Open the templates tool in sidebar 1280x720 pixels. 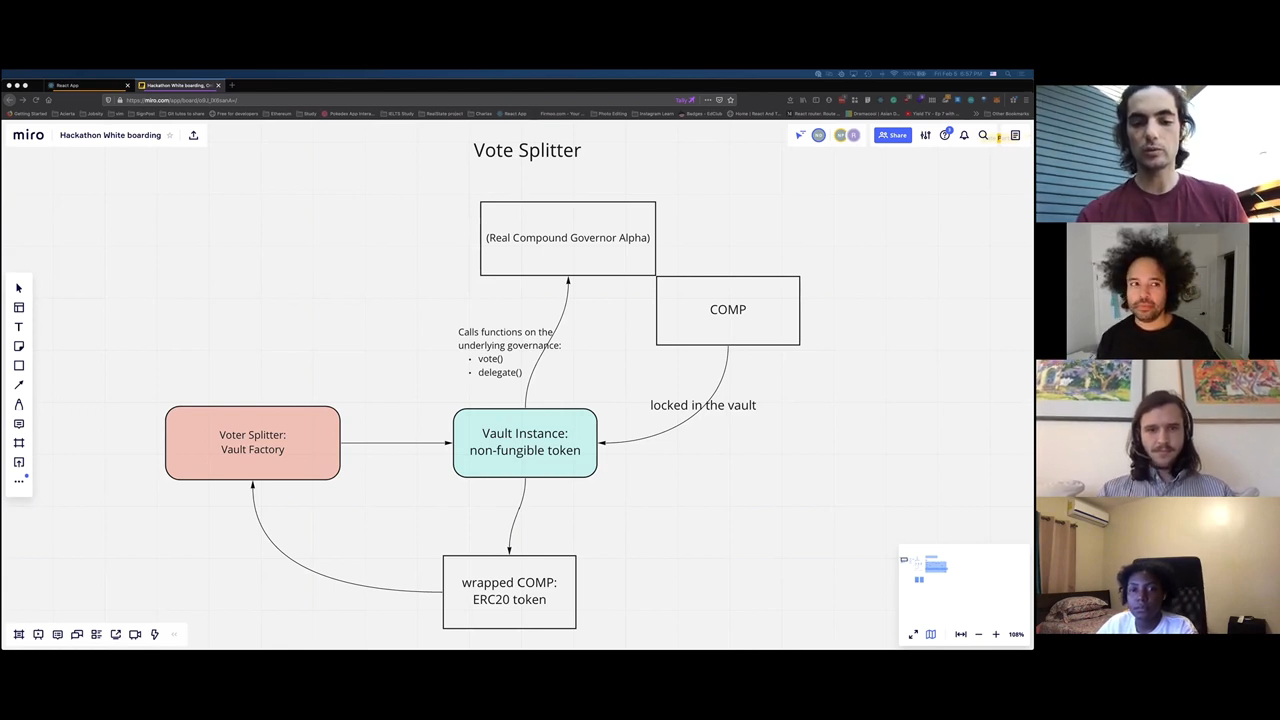[x=19, y=308]
